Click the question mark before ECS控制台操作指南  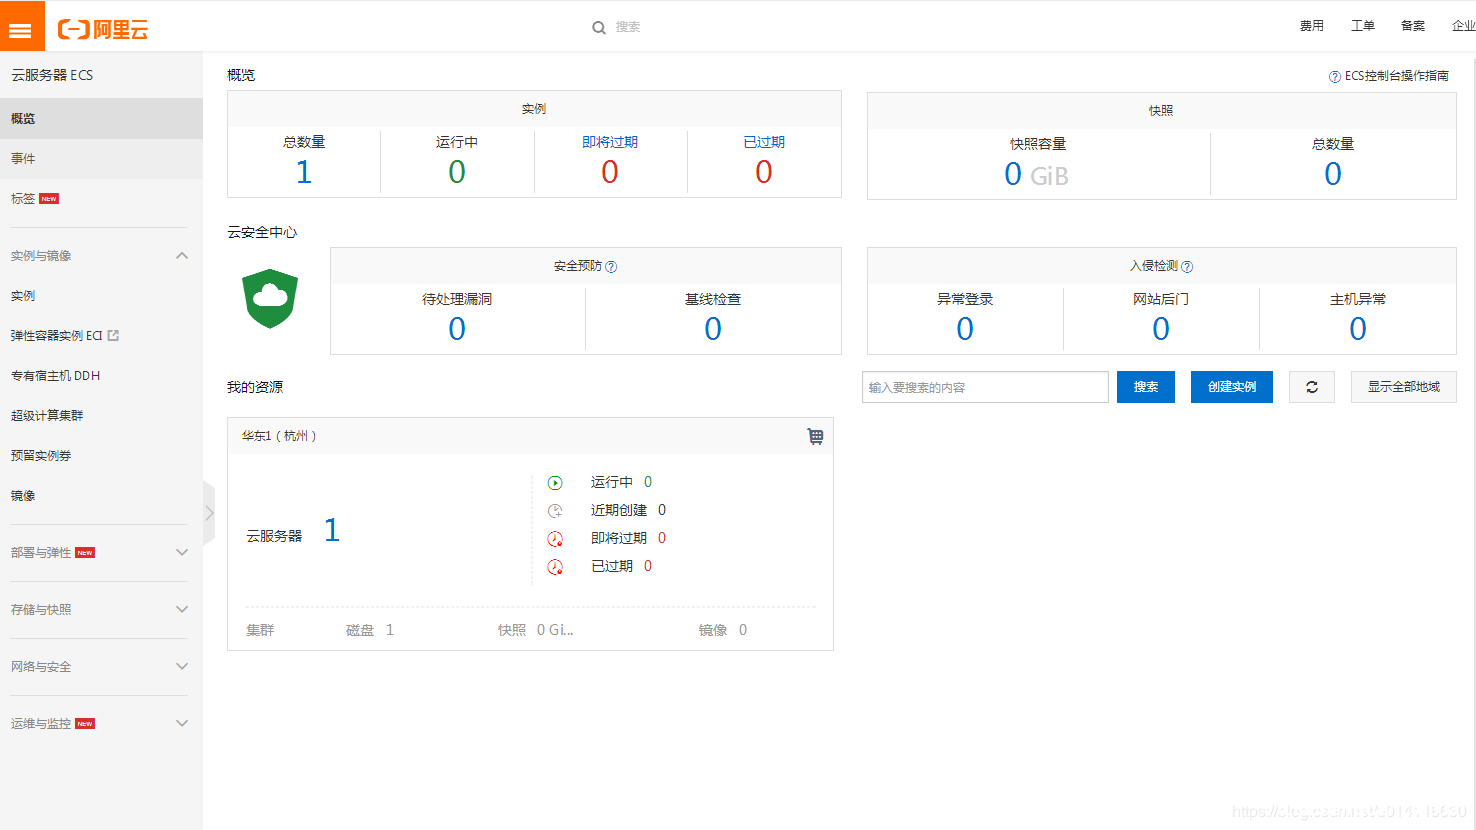tap(1333, 76)
